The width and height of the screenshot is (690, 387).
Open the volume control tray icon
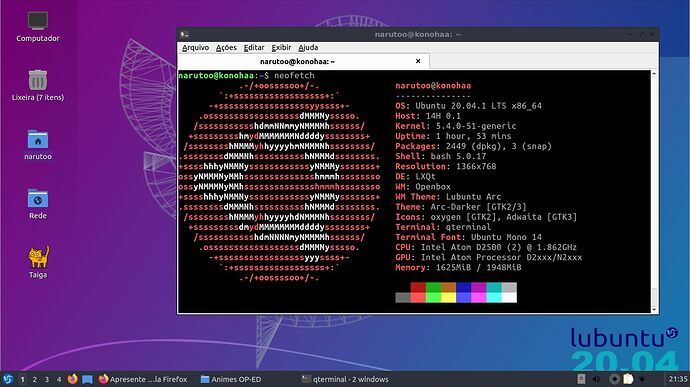596,379
